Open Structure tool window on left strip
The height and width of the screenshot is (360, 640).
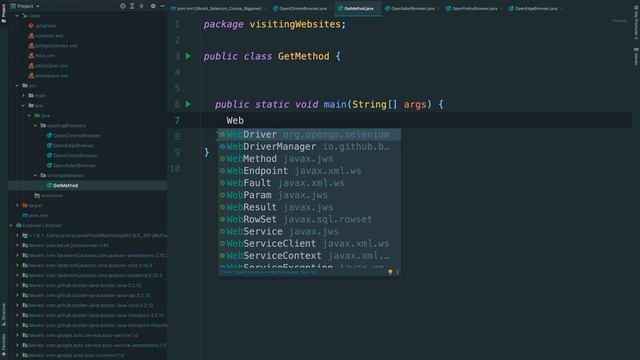(4, 314)
